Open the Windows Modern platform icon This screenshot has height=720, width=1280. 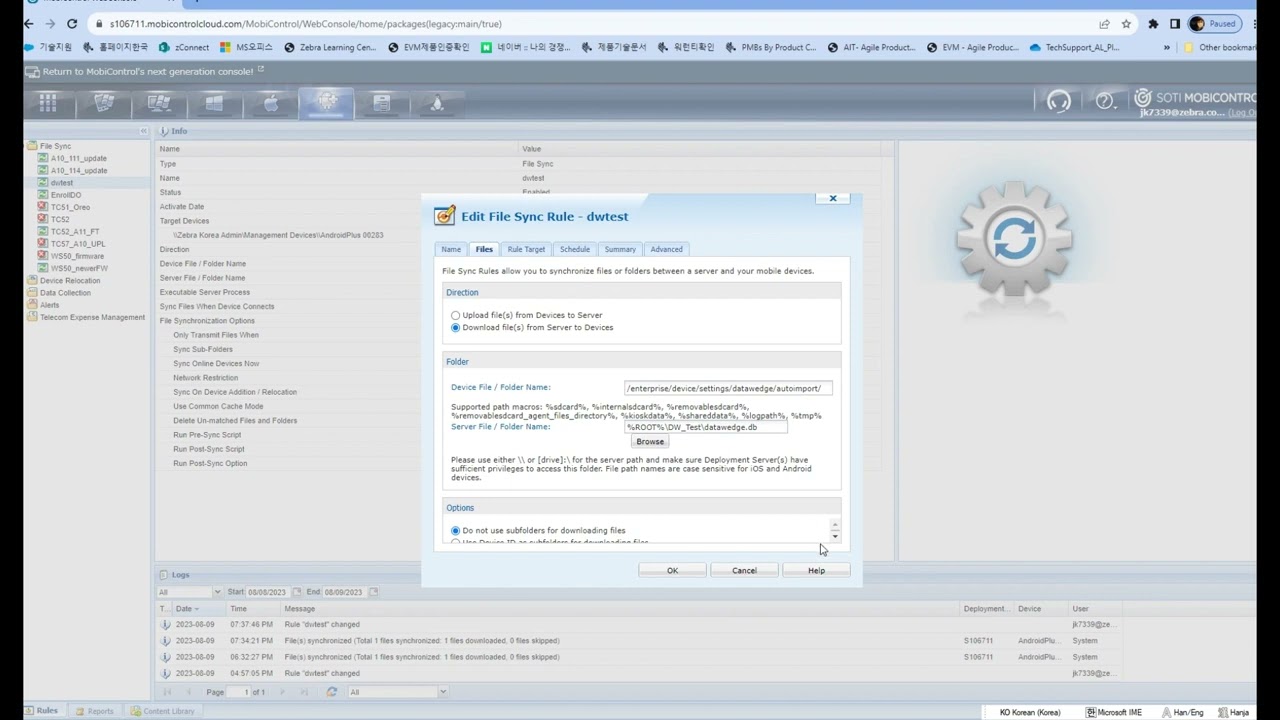[214, 102]
